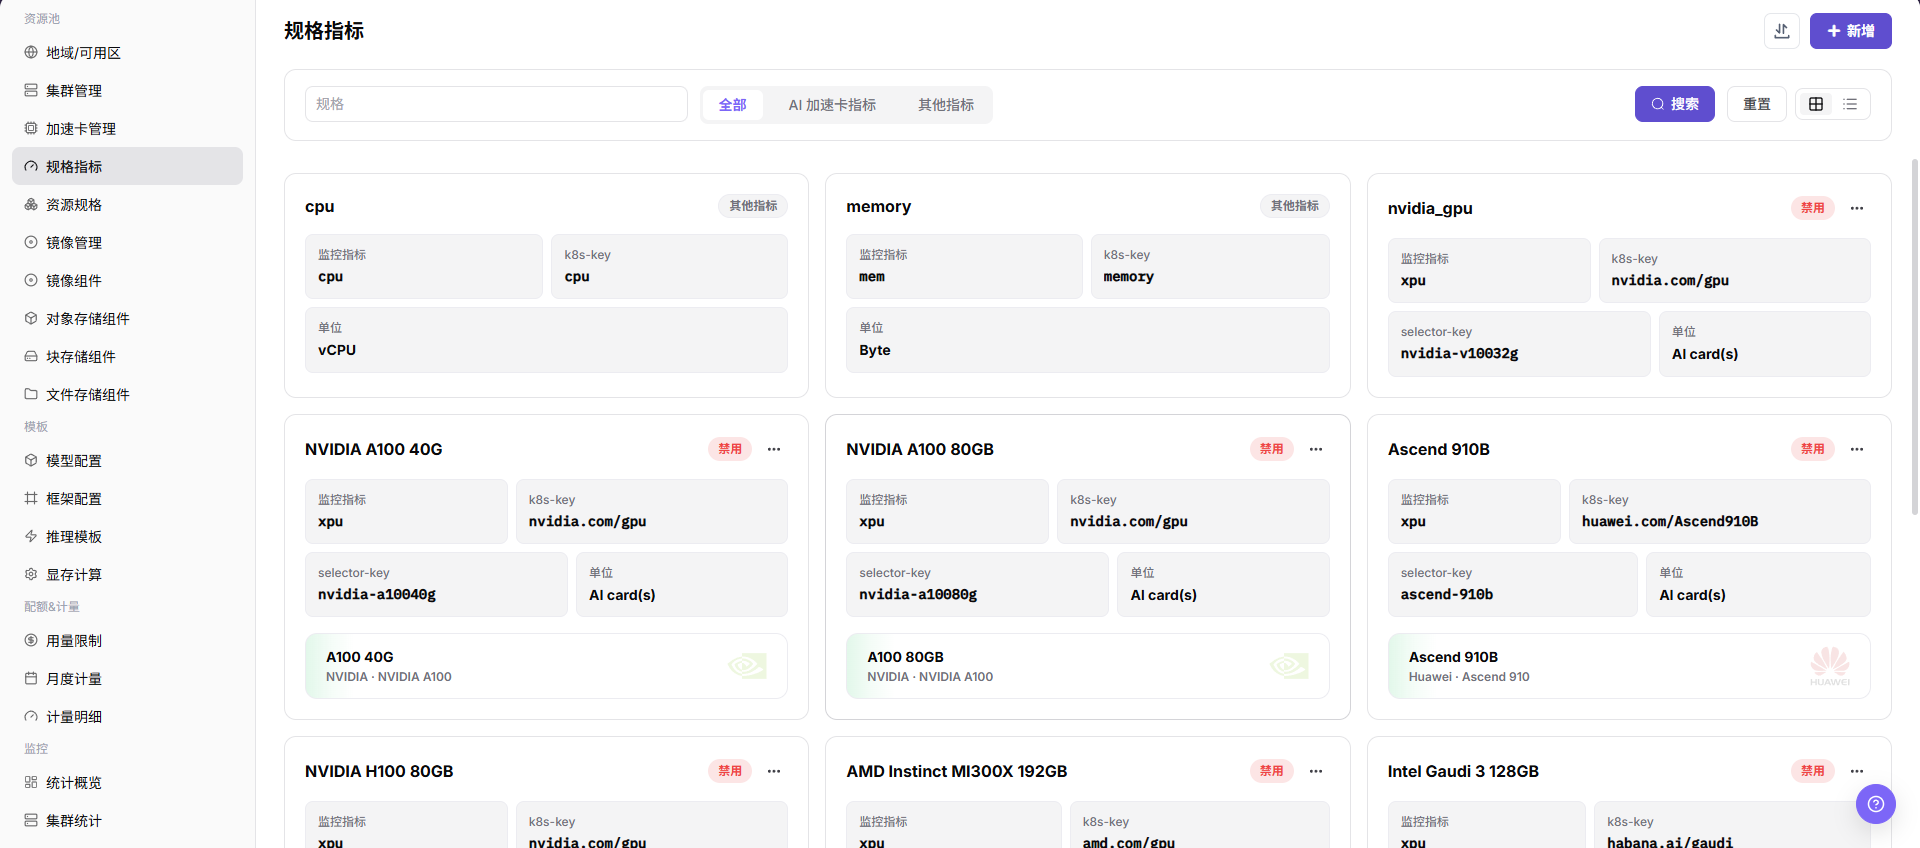Click the 搜索 button
This screenshot has height=848, width=1920.
(x=1674, y=104)
